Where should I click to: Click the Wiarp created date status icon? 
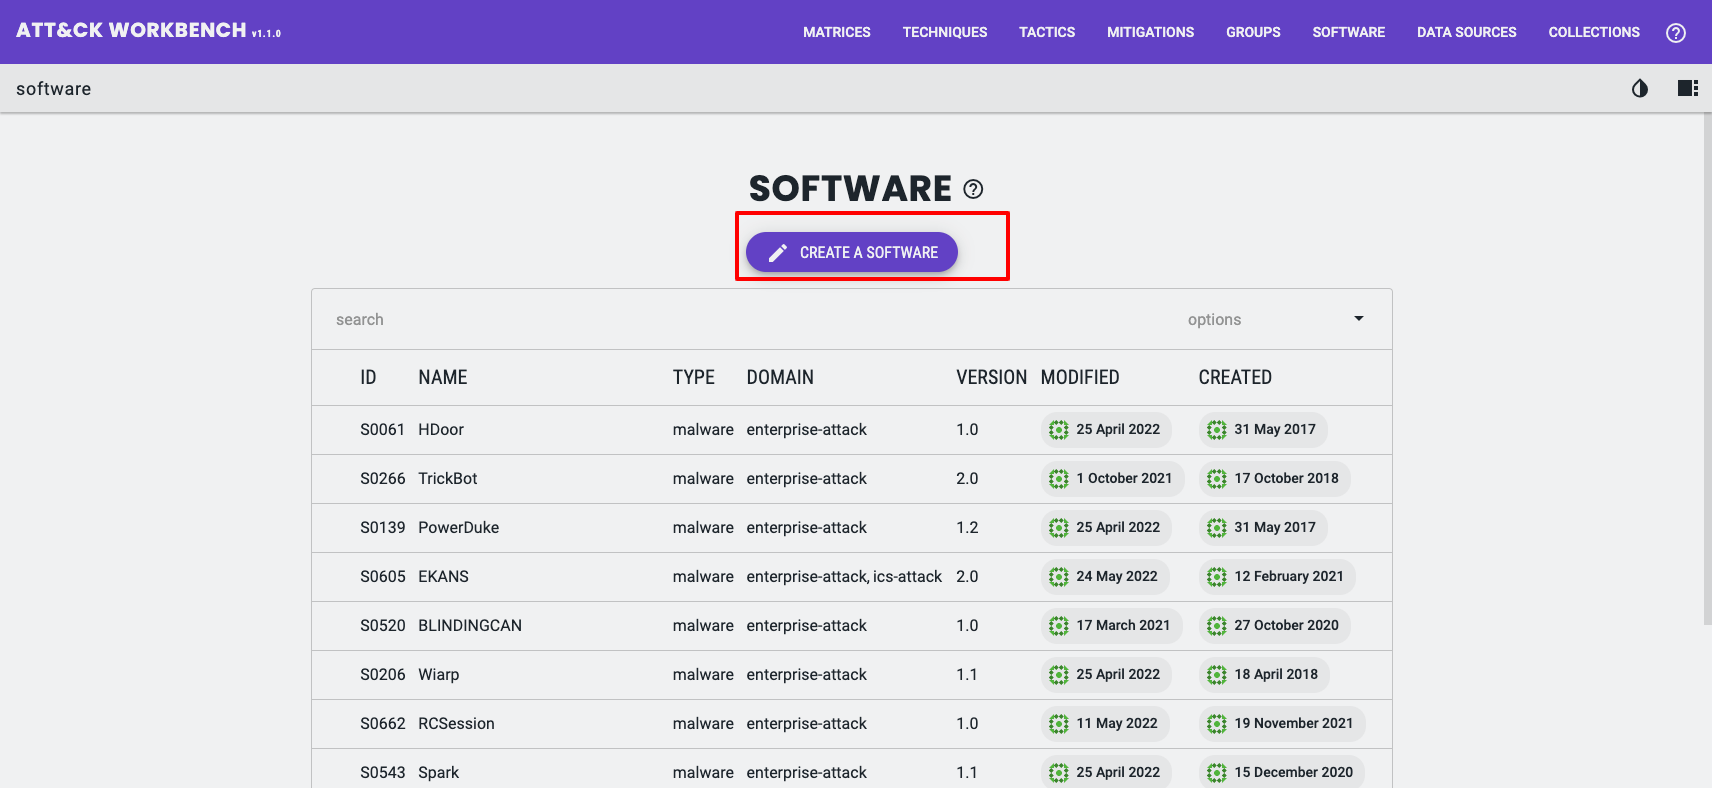(x=1216, y=675)
